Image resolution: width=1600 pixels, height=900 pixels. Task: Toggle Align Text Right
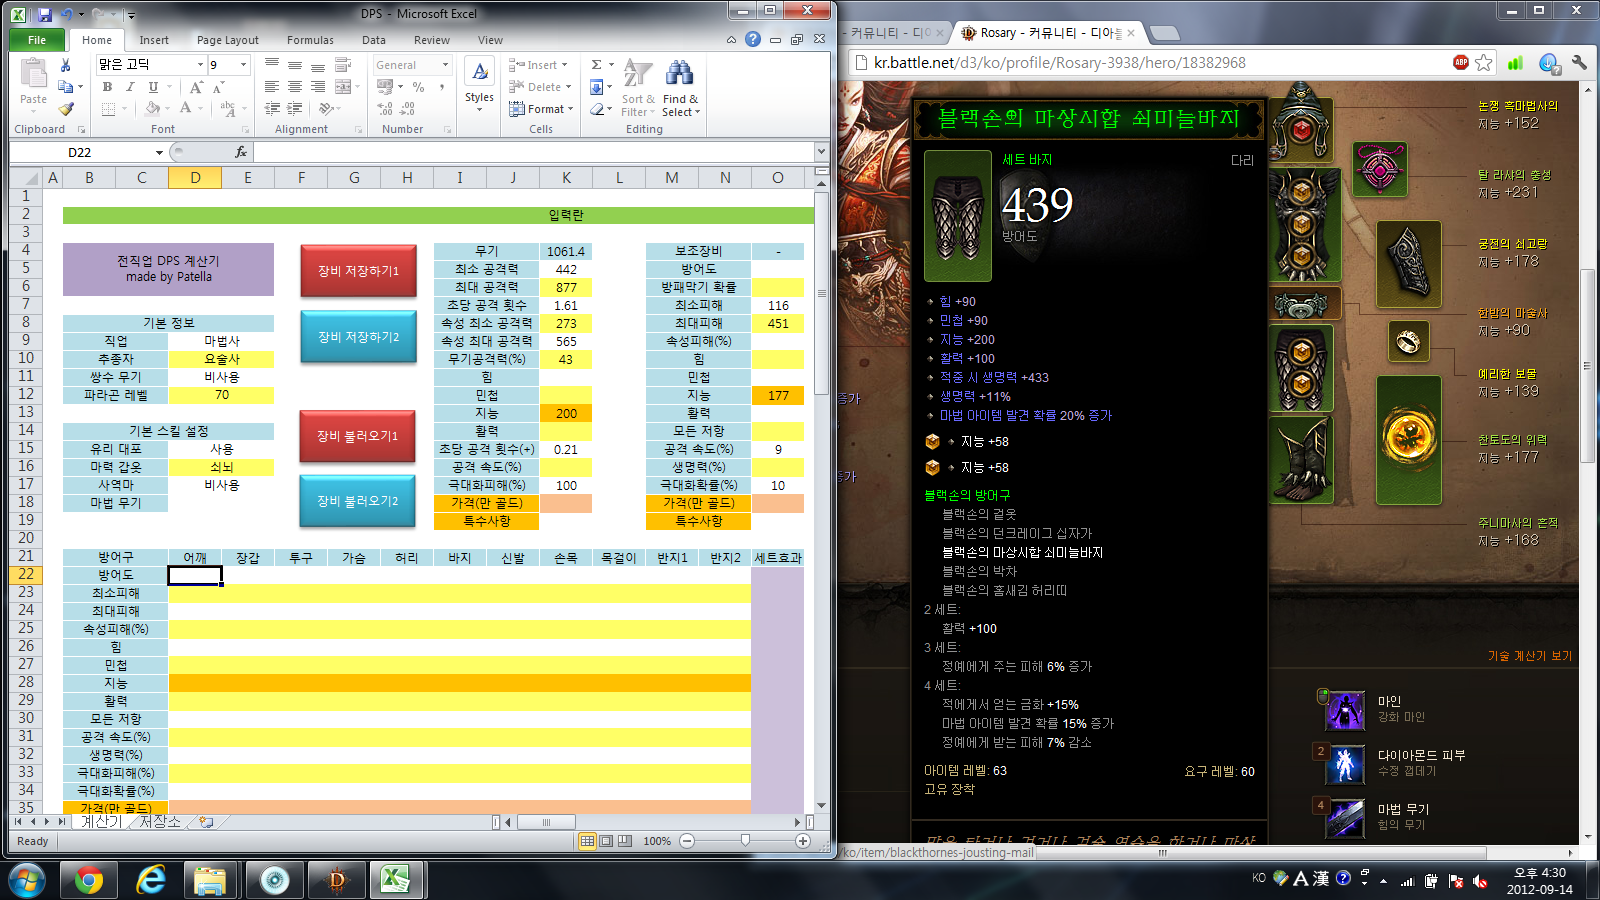coord(317,87)
